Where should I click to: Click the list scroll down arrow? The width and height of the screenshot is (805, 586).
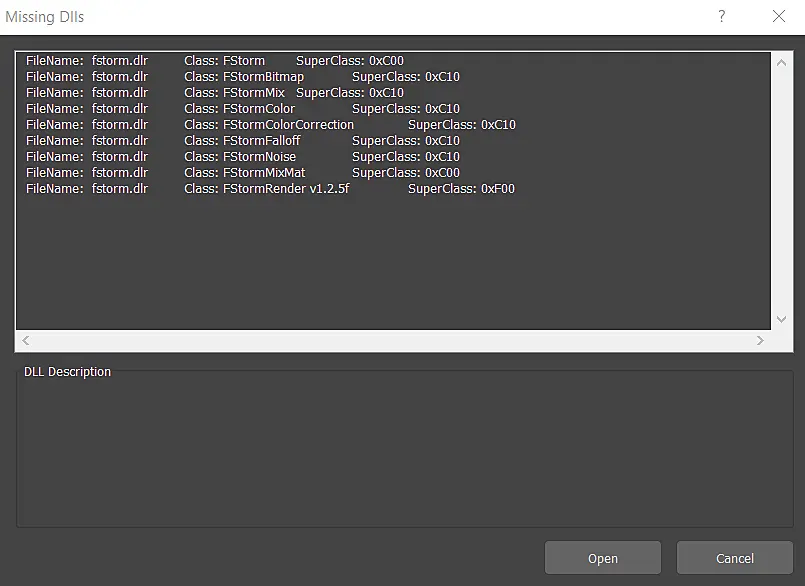pos(781,319)
